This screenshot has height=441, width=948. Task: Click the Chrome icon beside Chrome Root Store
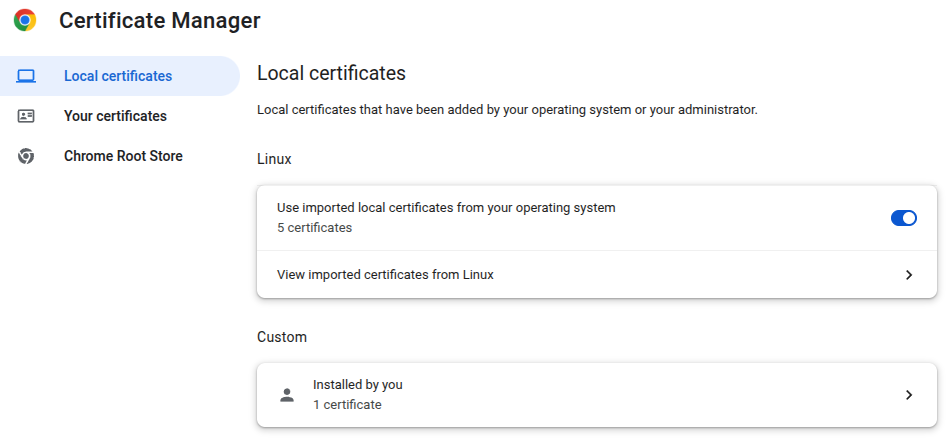(26, 156)
